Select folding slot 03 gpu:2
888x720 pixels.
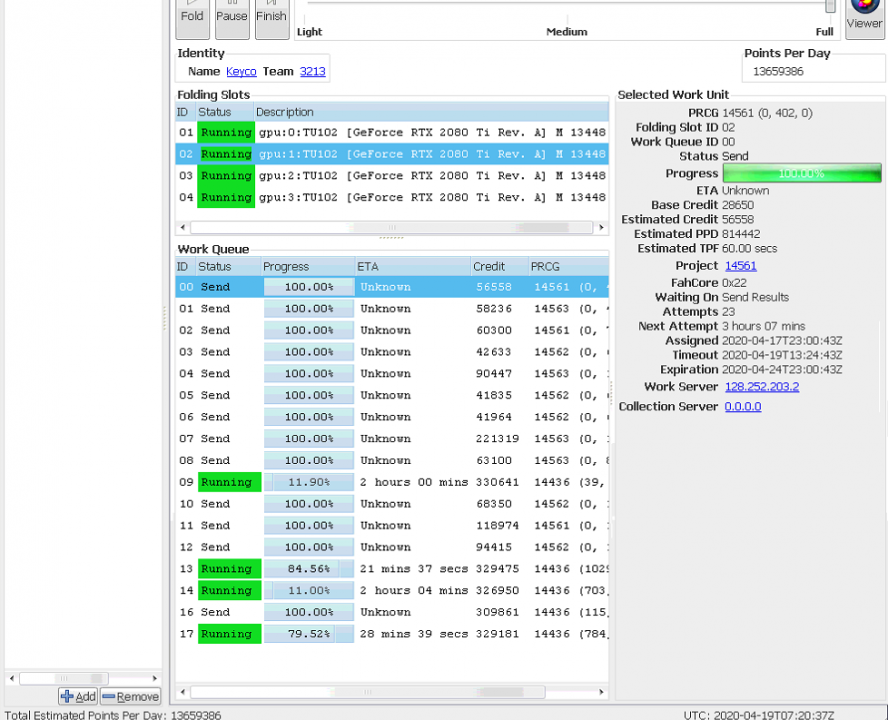[x=392, y=176]
